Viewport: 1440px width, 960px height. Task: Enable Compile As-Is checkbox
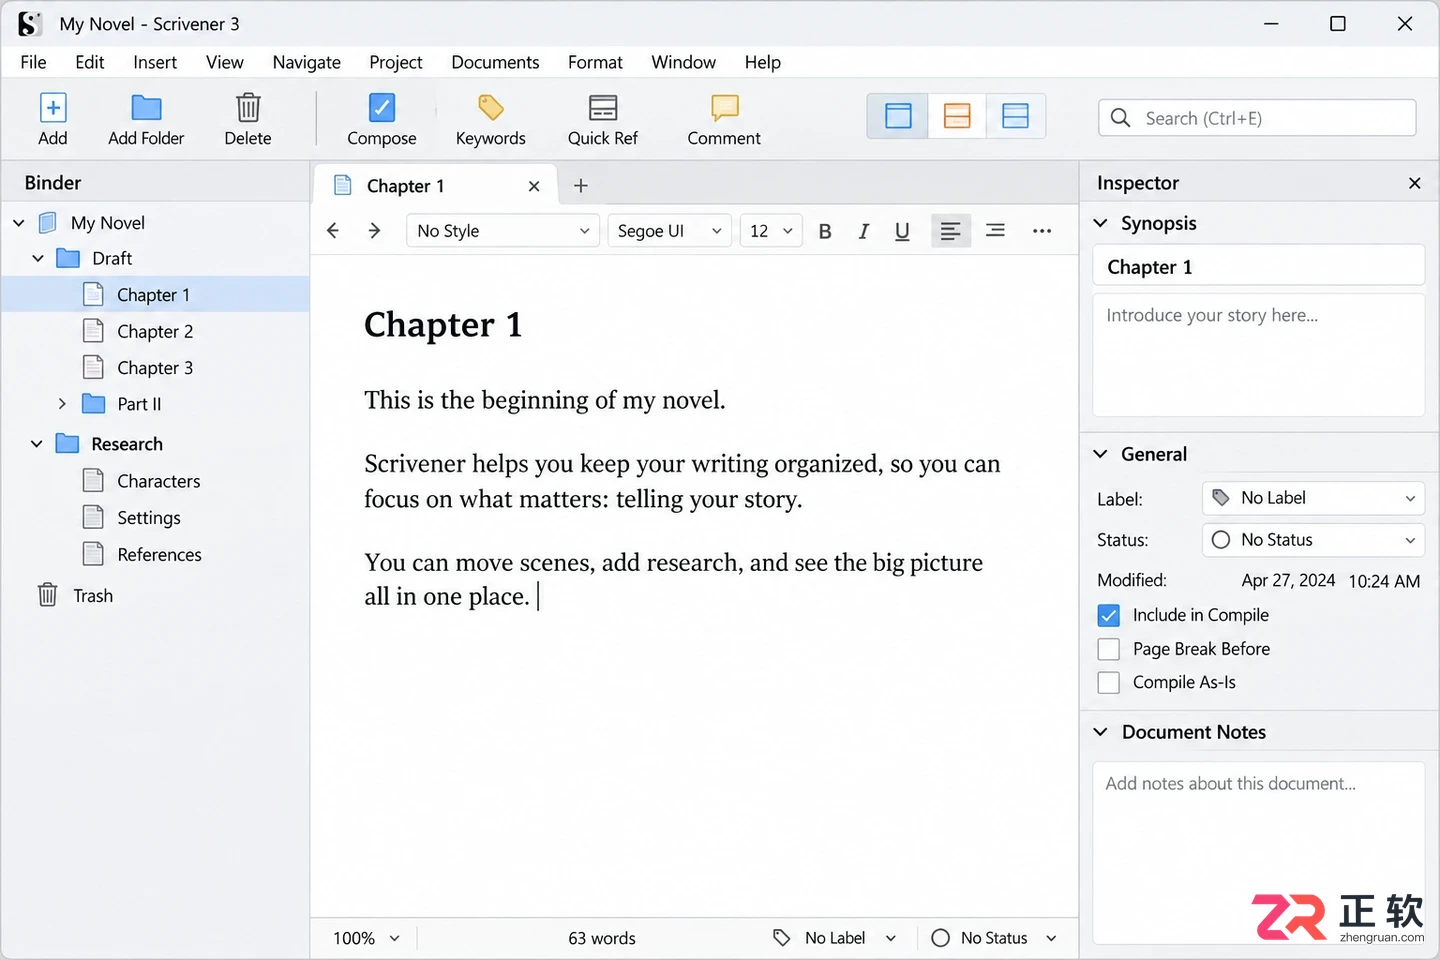1109,682
